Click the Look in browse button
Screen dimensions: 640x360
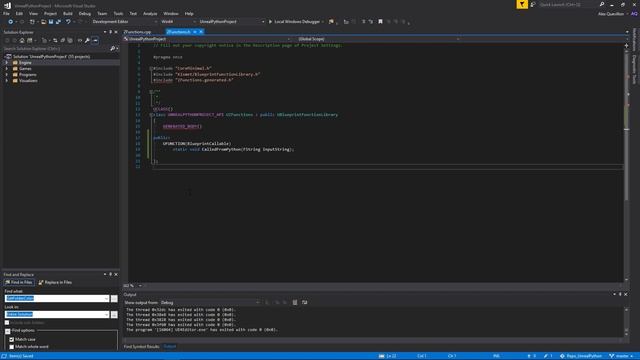[114, 315]
